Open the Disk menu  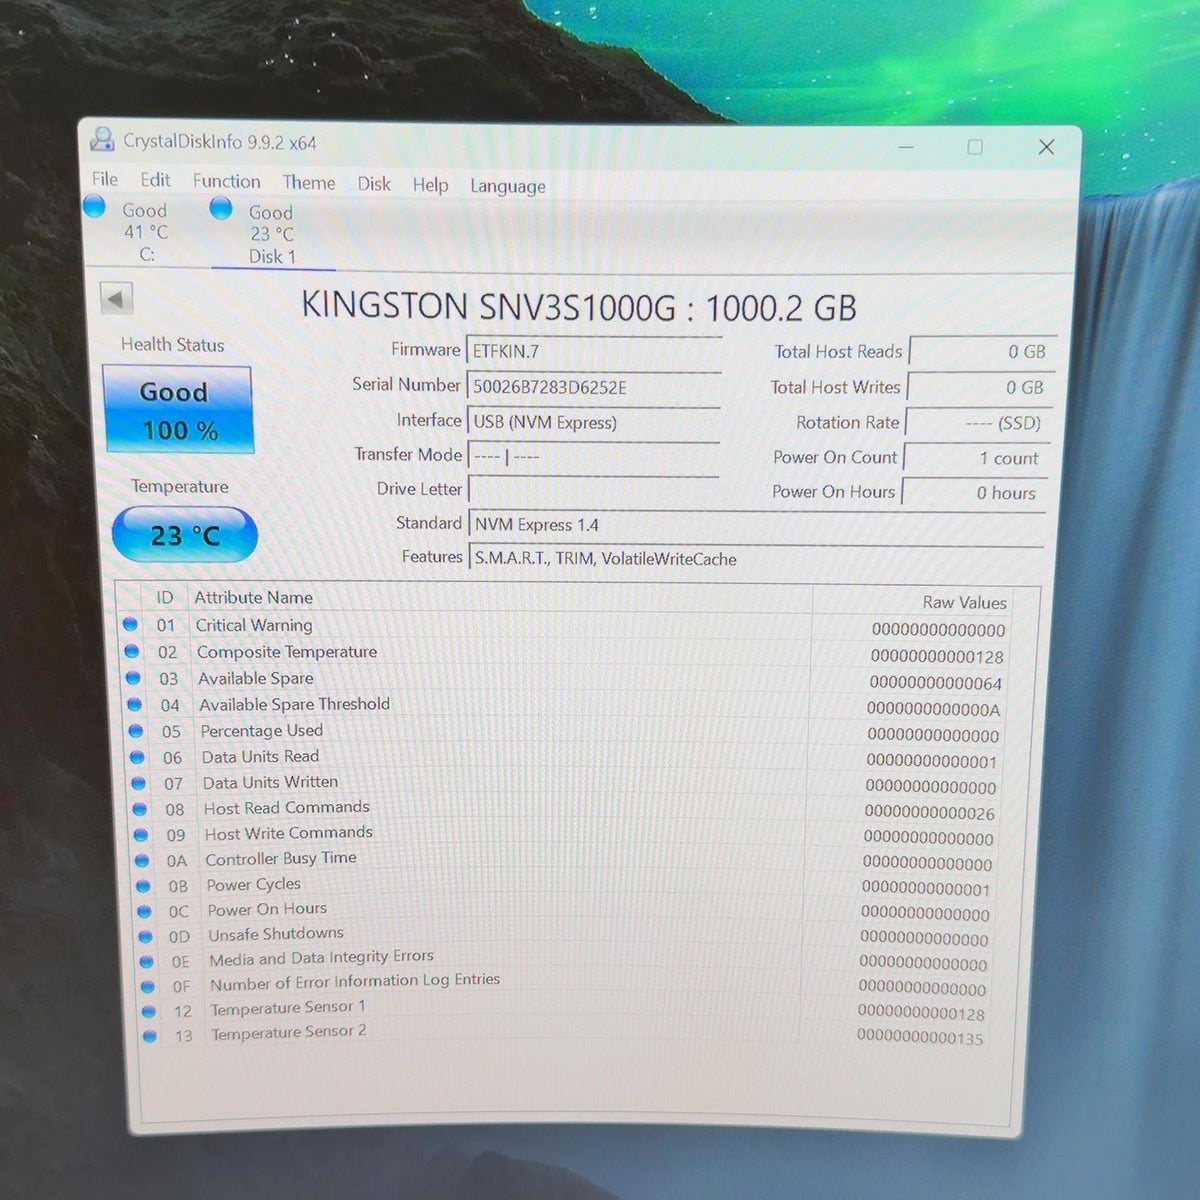pos(374,184)
